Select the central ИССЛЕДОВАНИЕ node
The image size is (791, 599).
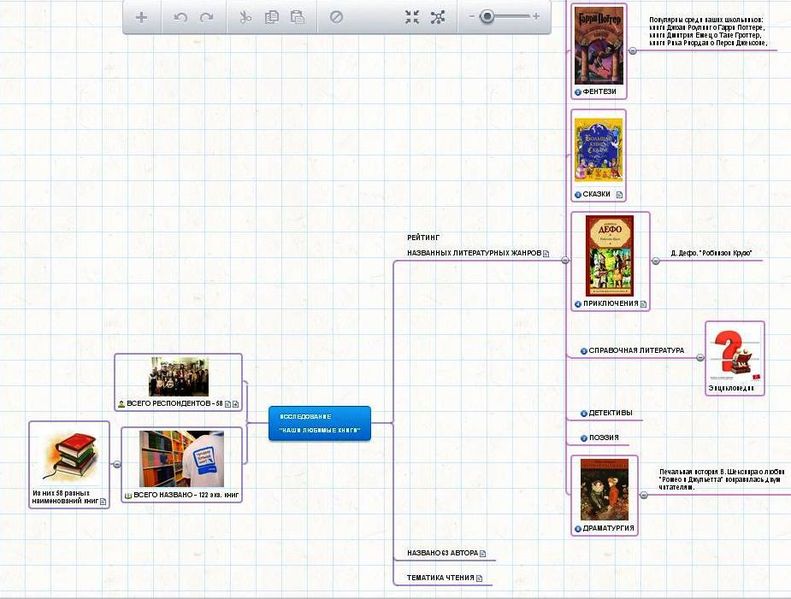[320, 423]
